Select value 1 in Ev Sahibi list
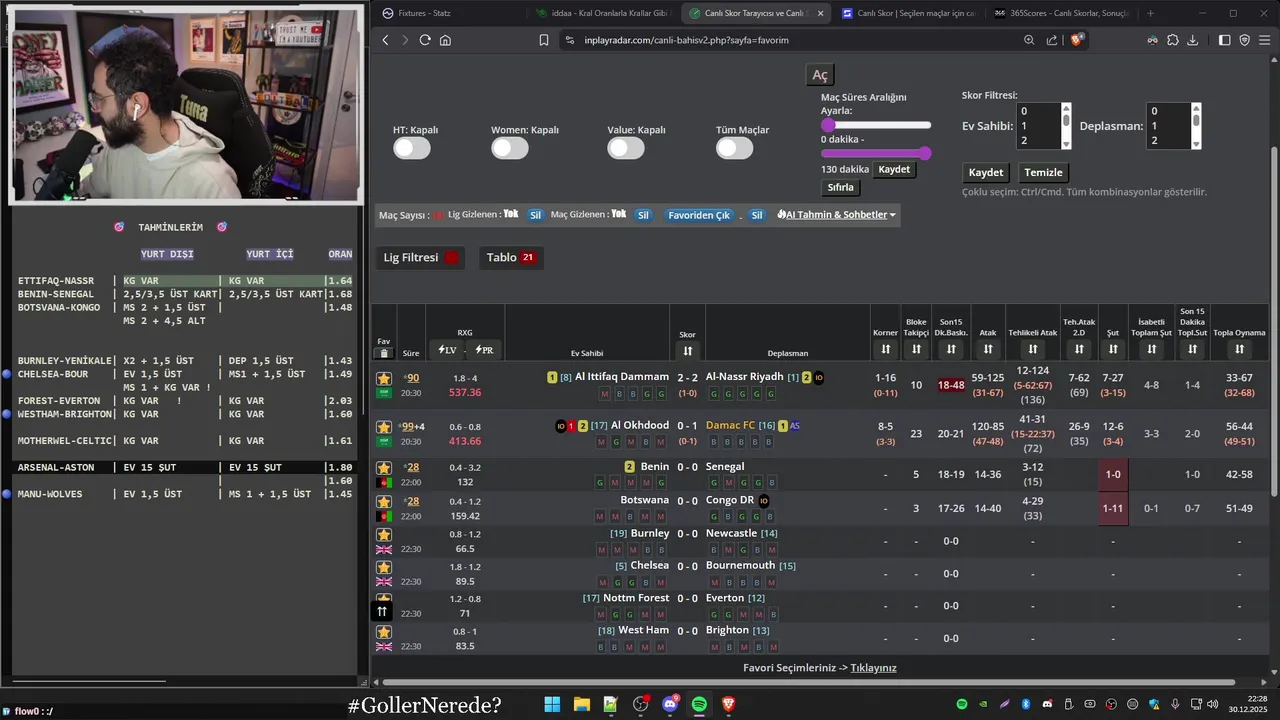Viewport: 1280px width, 720px height. 1038,126
